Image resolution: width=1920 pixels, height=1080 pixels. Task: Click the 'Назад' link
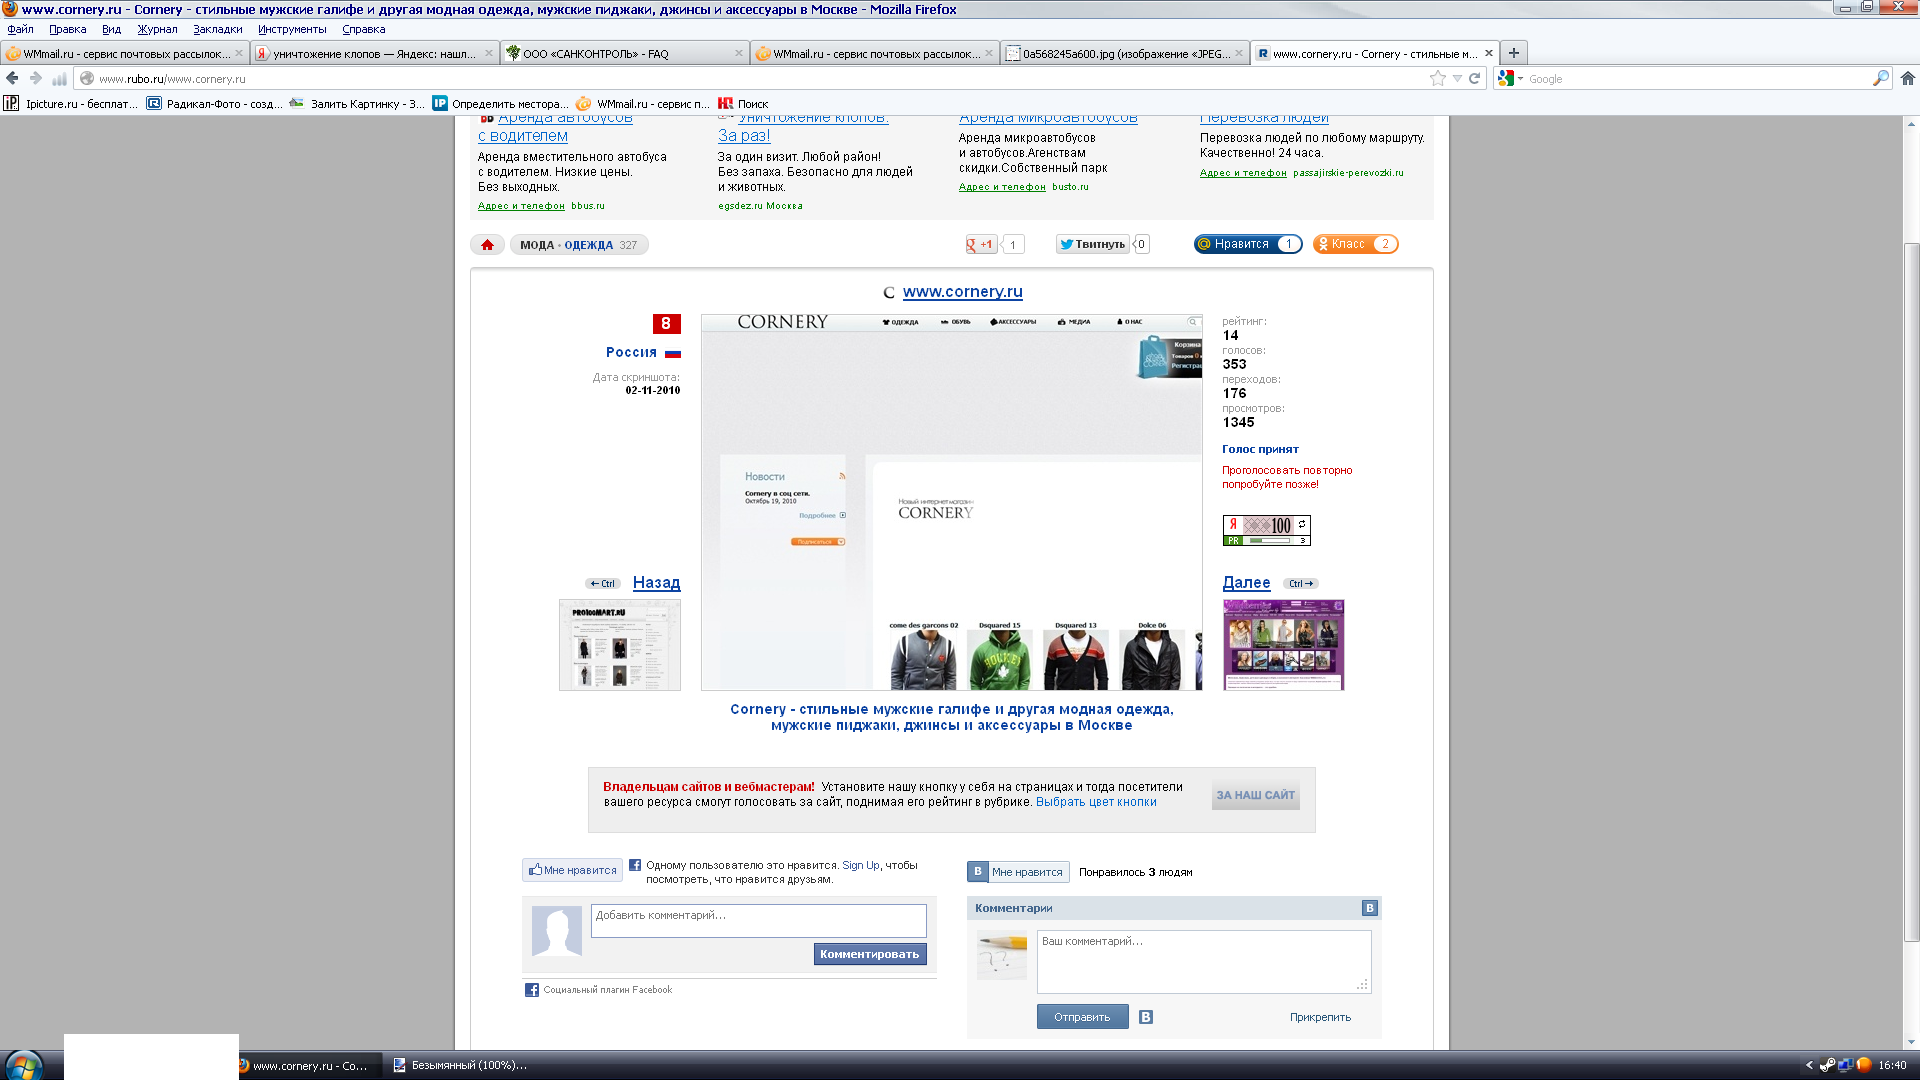point(656,582)
